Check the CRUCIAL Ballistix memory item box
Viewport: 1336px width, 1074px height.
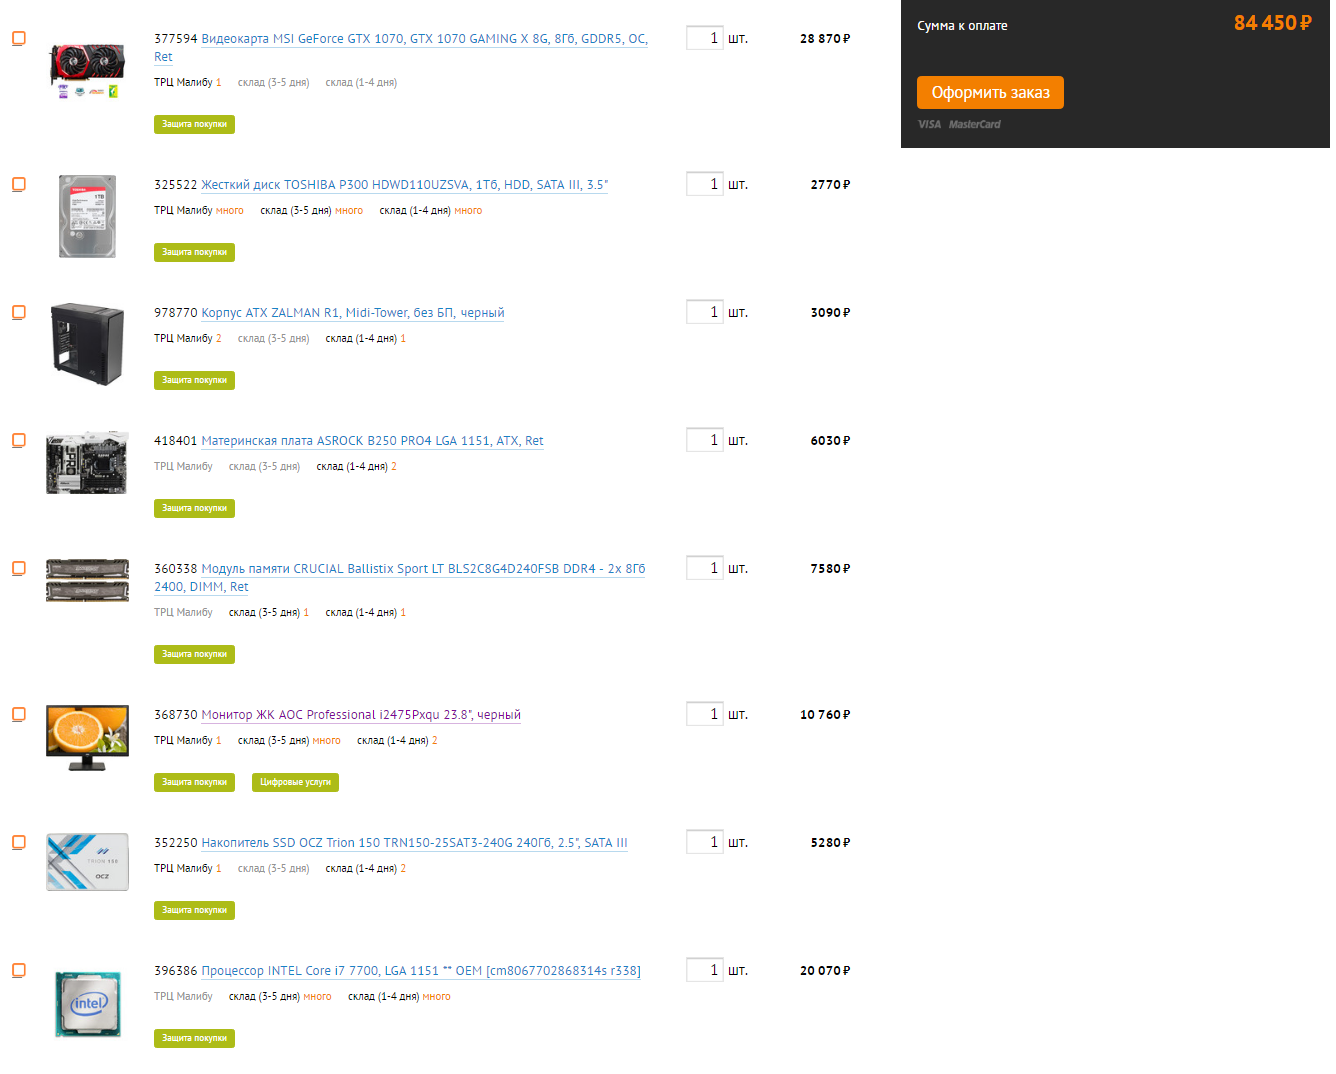click(x=18, y=568)
